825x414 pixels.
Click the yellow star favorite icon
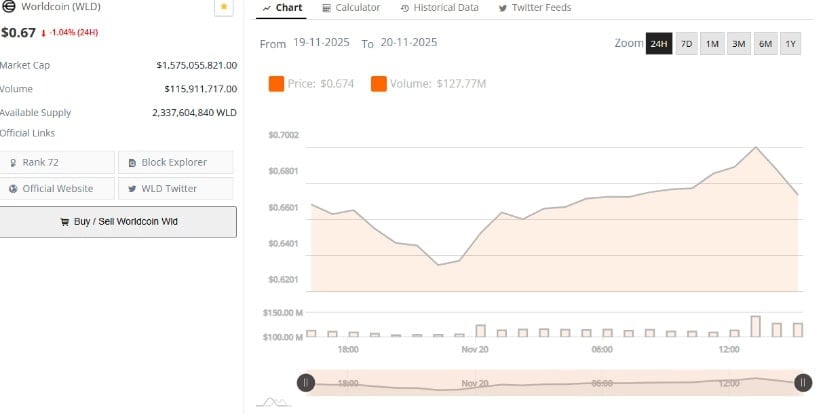coord(224,7)
